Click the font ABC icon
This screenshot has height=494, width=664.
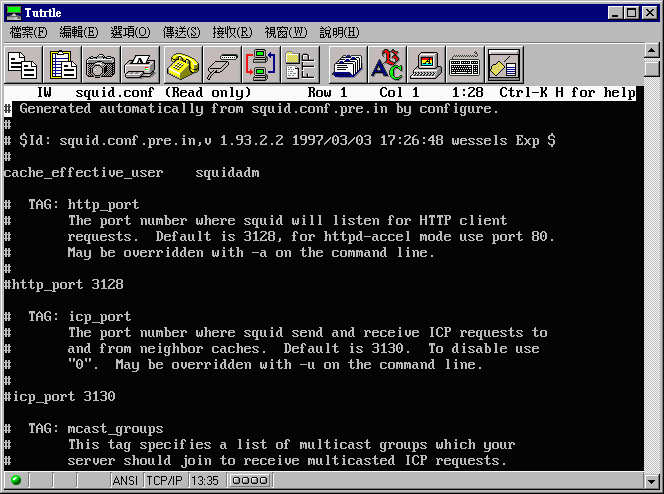tap(387, 65)
